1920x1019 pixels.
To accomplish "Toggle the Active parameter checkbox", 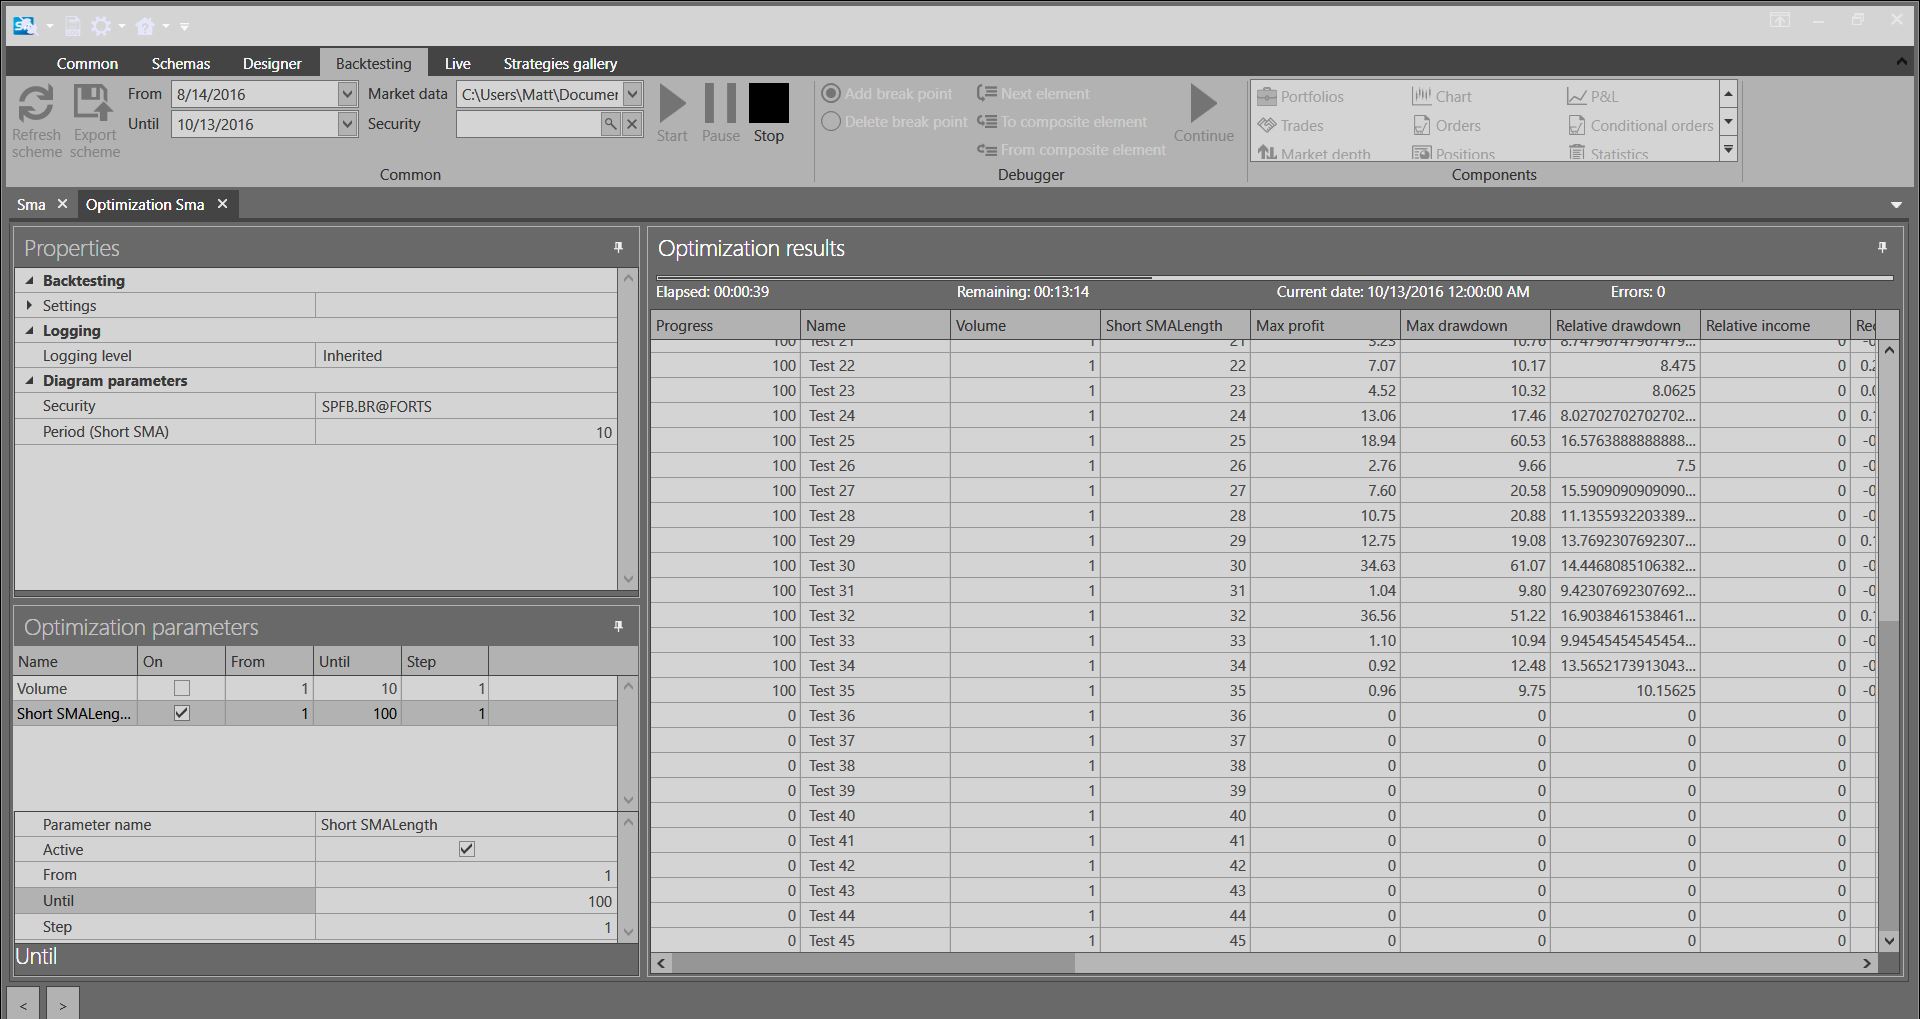I will (467, 849).
